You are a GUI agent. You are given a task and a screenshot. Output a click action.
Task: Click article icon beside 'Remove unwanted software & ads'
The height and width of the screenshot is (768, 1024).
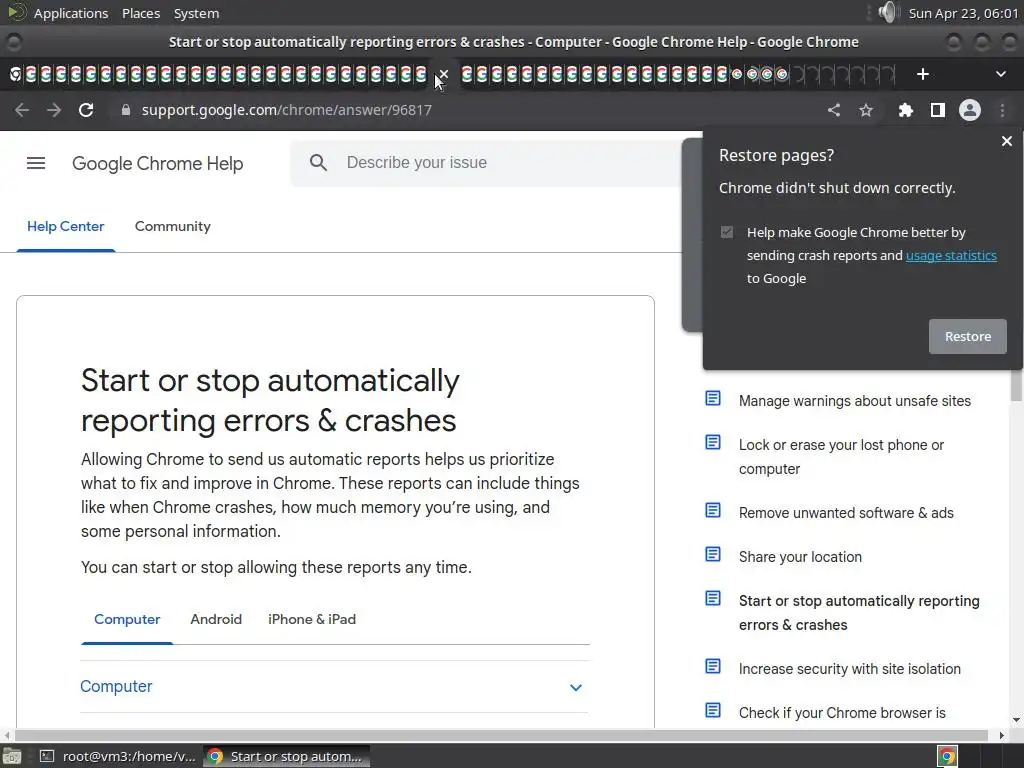[x=713, y=510]
